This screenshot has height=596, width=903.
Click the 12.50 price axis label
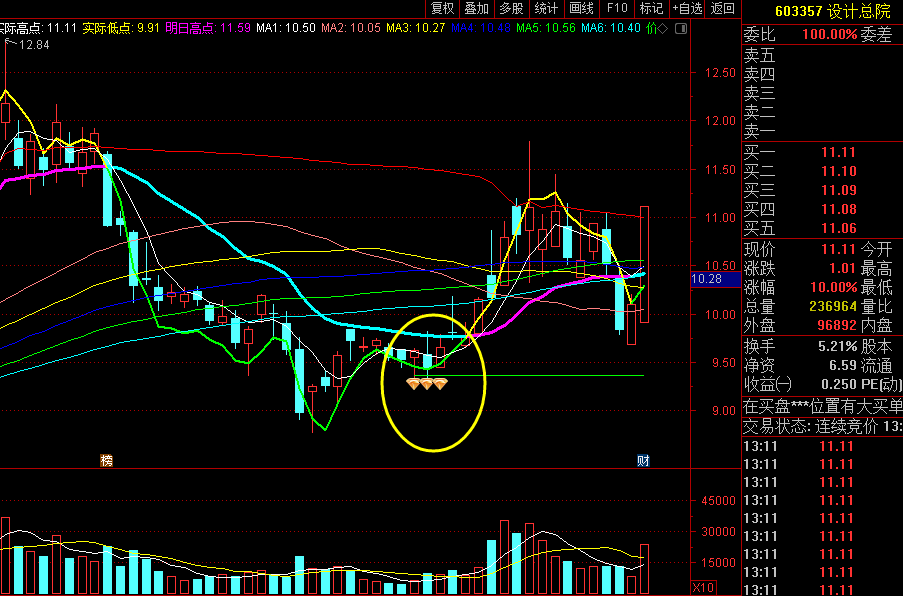coord(720,73)
